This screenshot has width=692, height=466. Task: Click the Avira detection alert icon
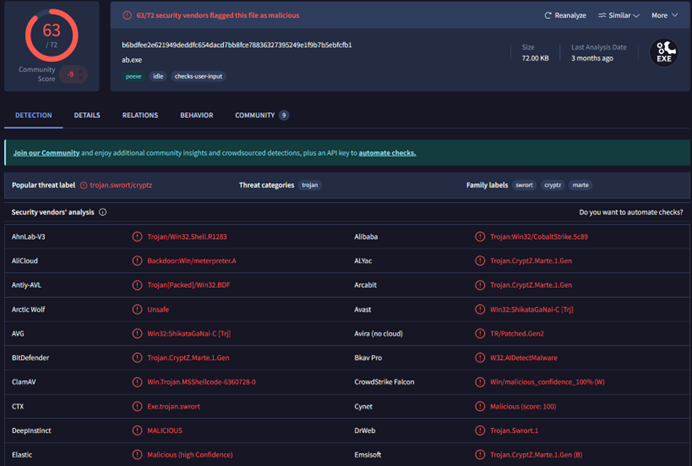click(x=480, y=334)
